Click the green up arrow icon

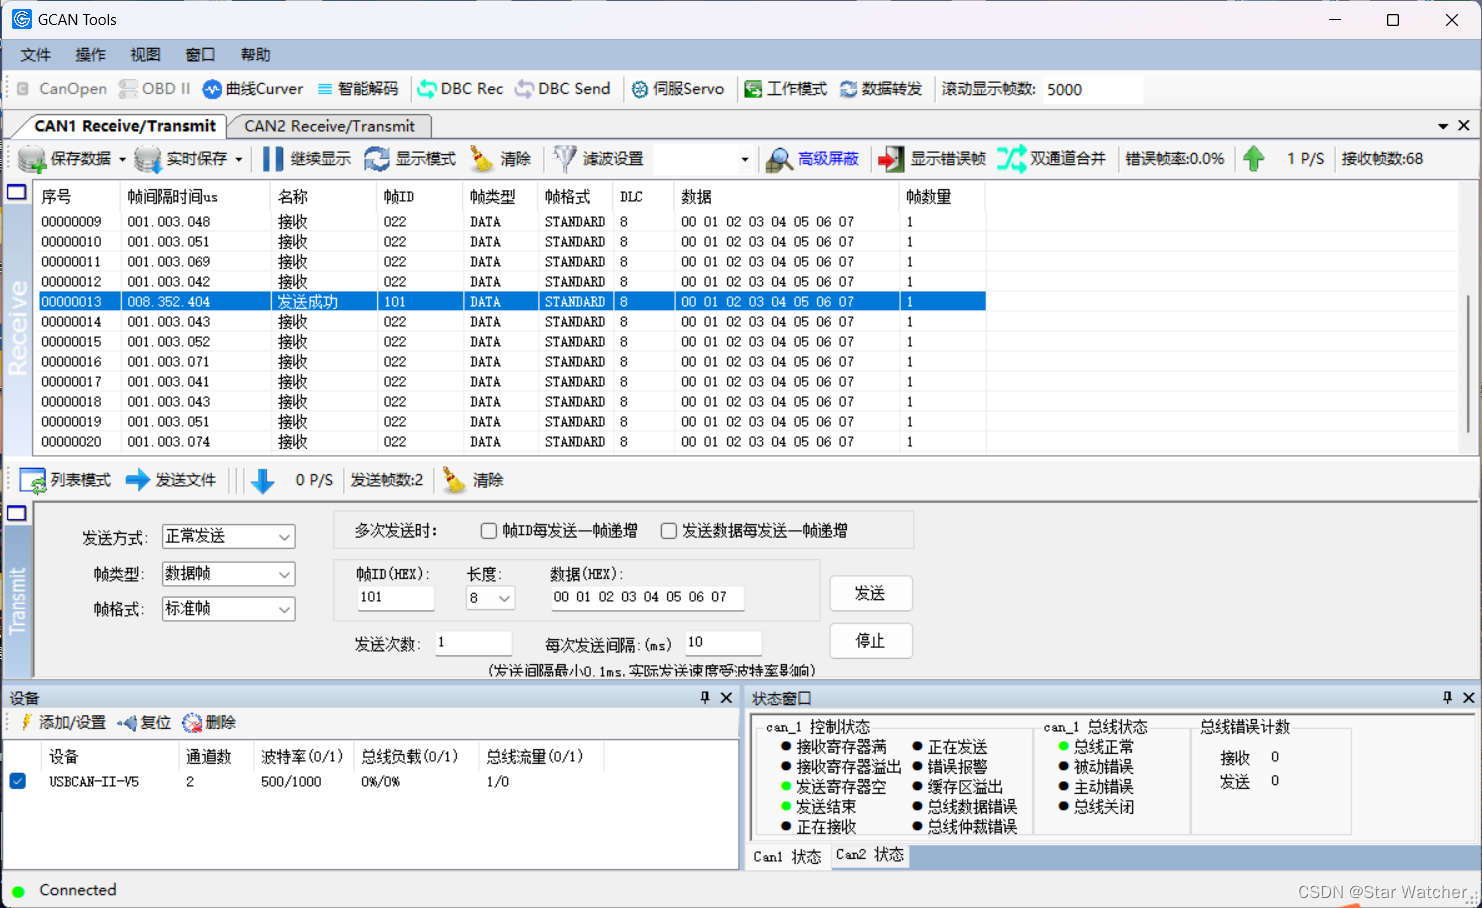1253,158
